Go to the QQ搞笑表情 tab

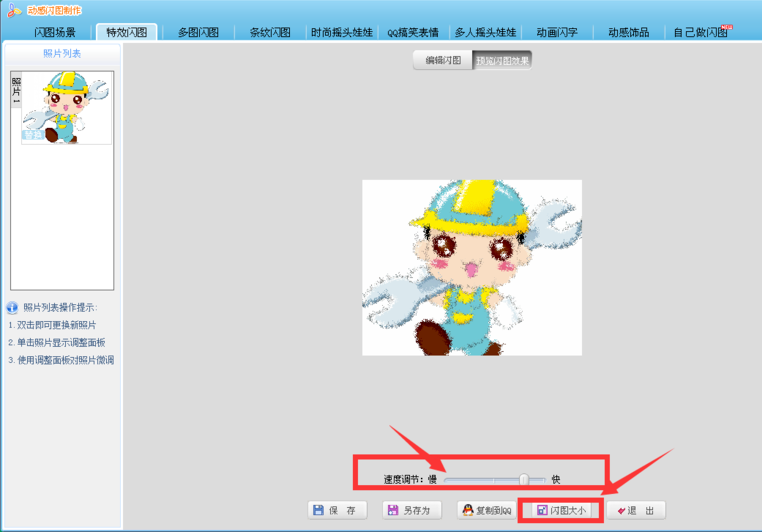(413, 33)
